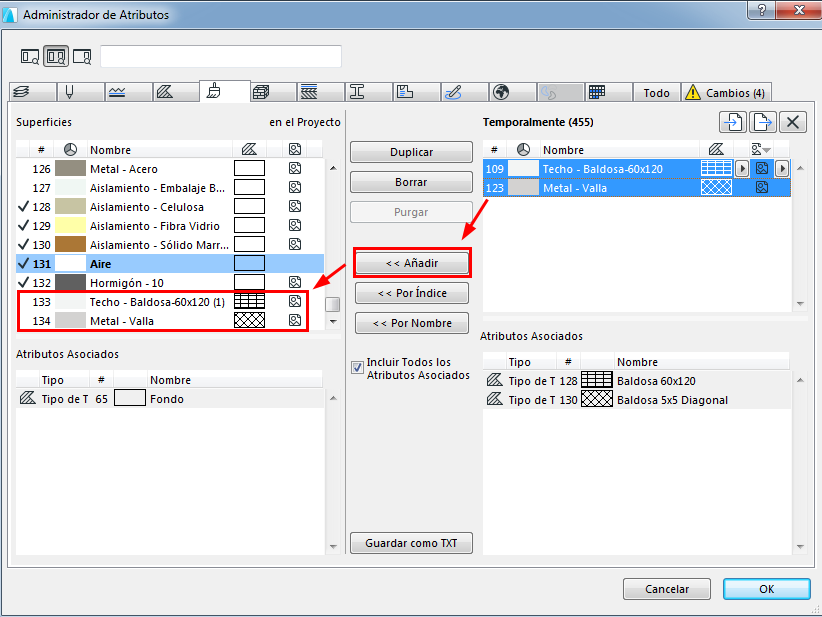Image resolution: width=822 pixels, height=617 pixels.
Task: Click Guardar como TXT button
Action: (x=411, y=543)
